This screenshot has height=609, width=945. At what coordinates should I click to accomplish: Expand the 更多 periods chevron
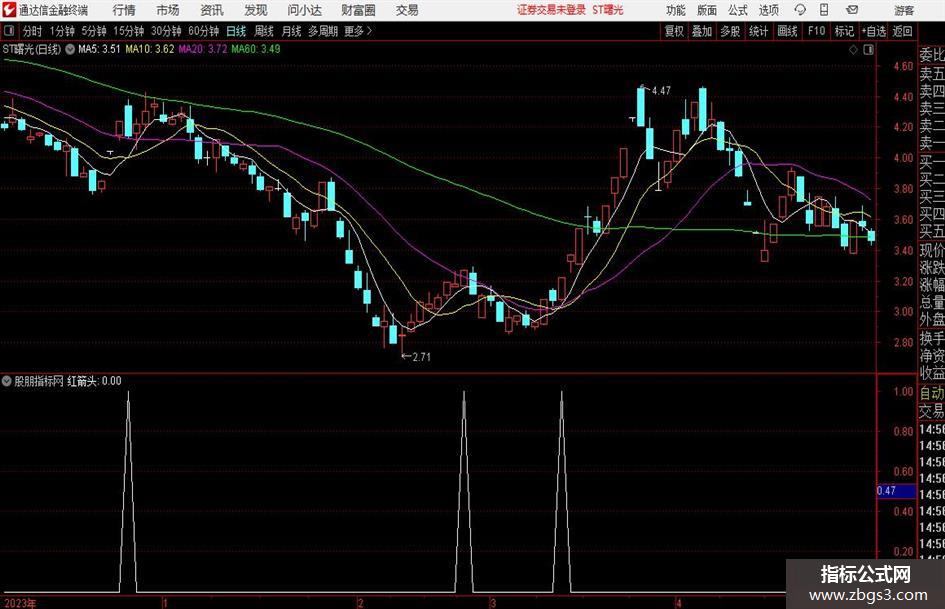(369, 31)
